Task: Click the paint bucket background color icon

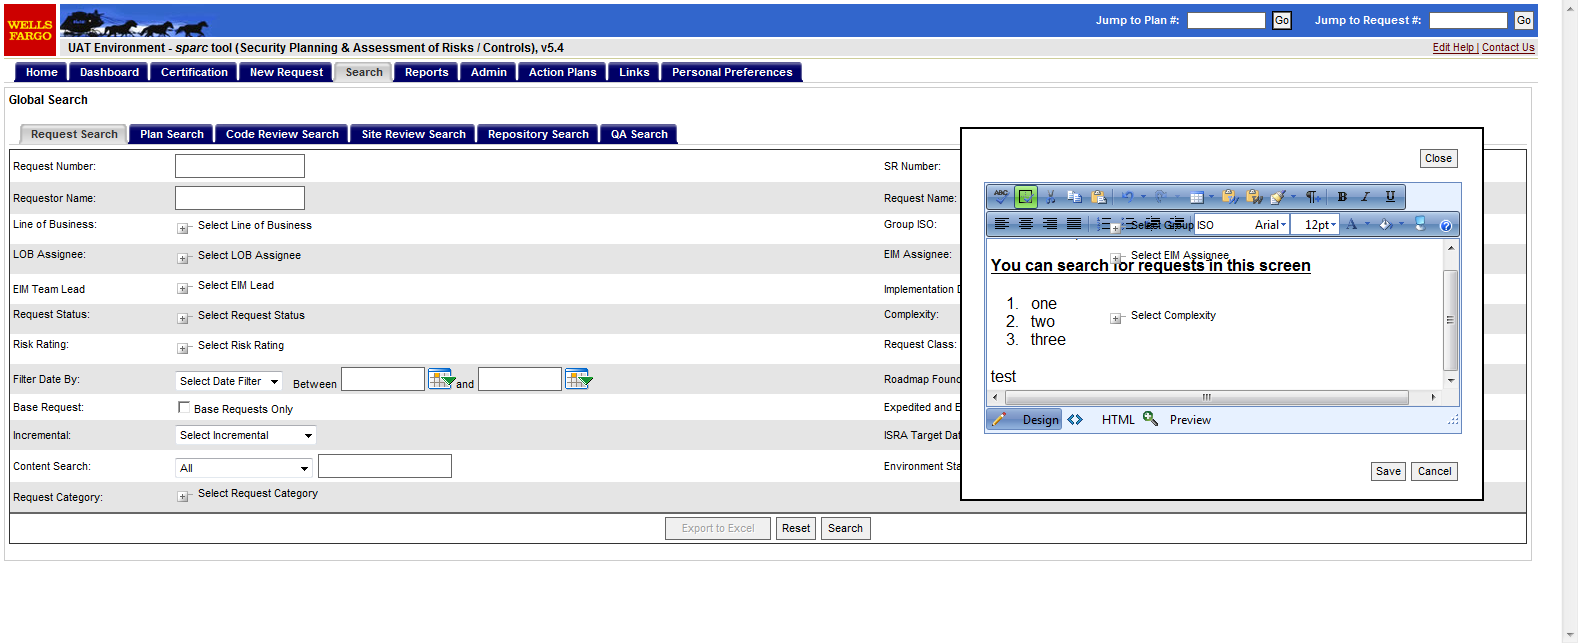Action: 1386,224
